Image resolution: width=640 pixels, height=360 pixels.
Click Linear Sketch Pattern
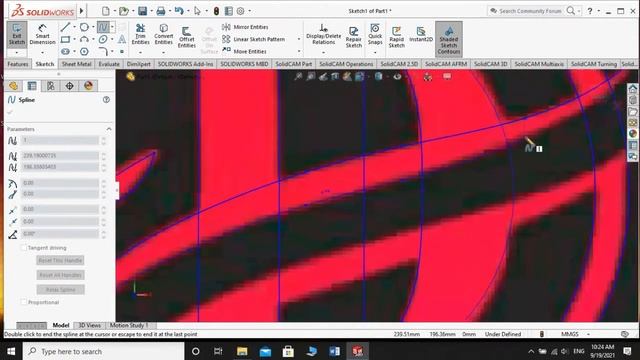pos(253,39)
